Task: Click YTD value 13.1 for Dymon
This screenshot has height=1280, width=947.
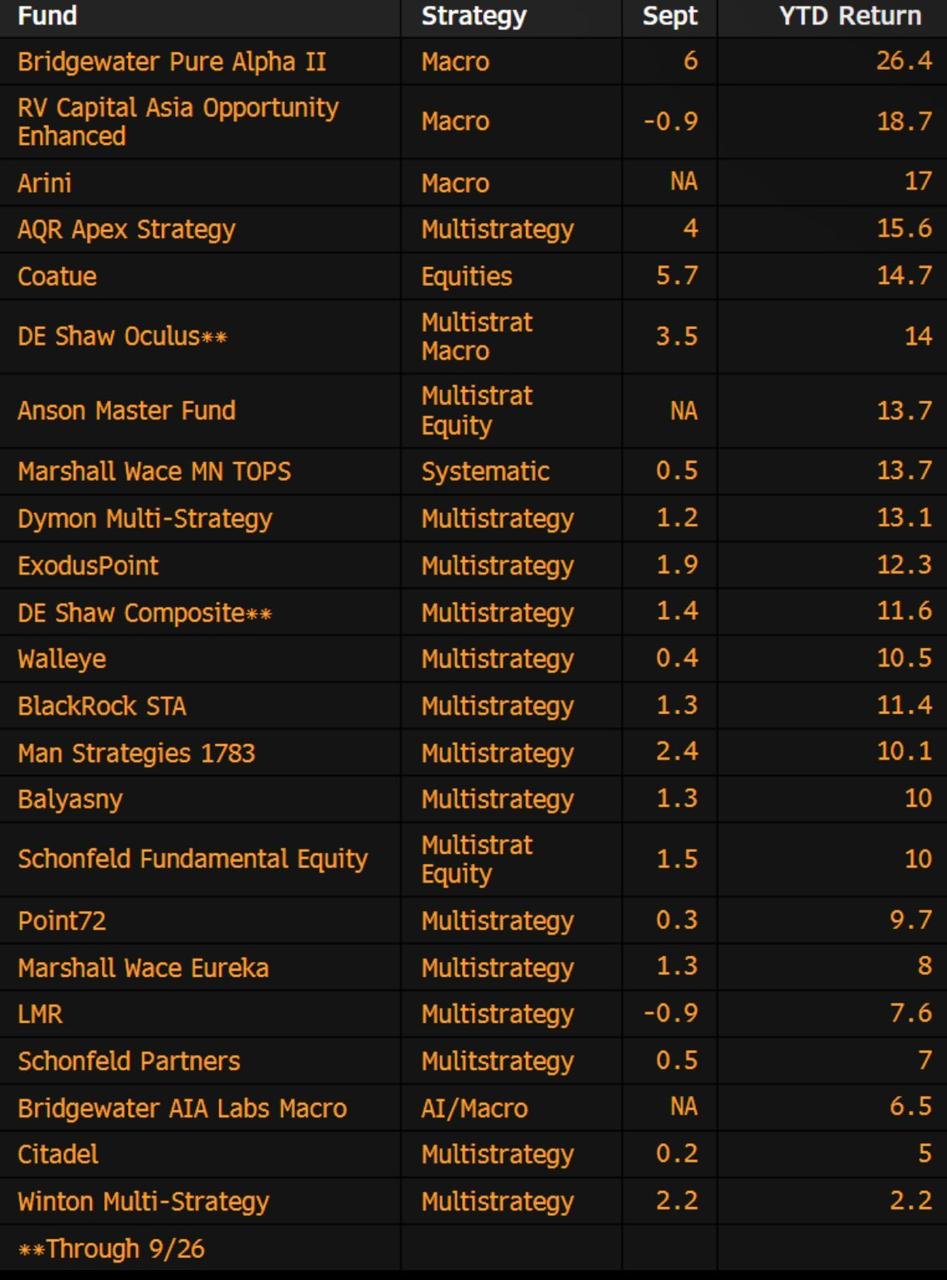Action: coord(904,518)
